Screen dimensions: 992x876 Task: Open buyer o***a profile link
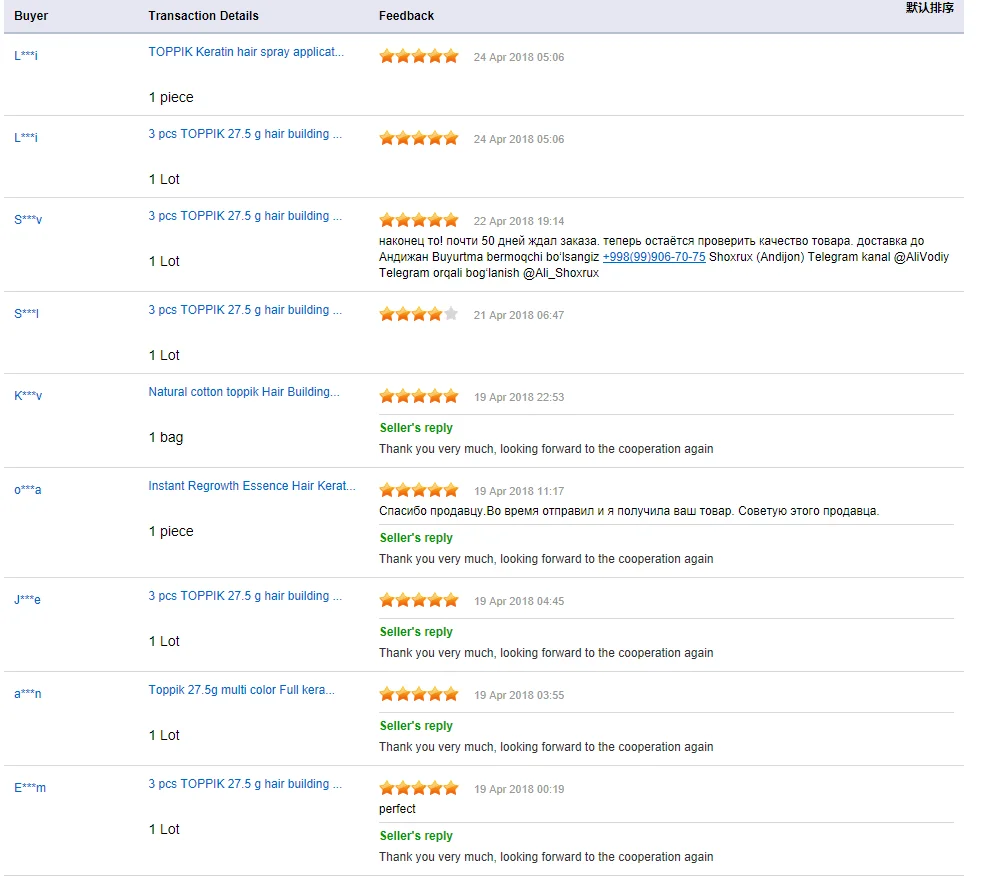[x=28, y=490]
